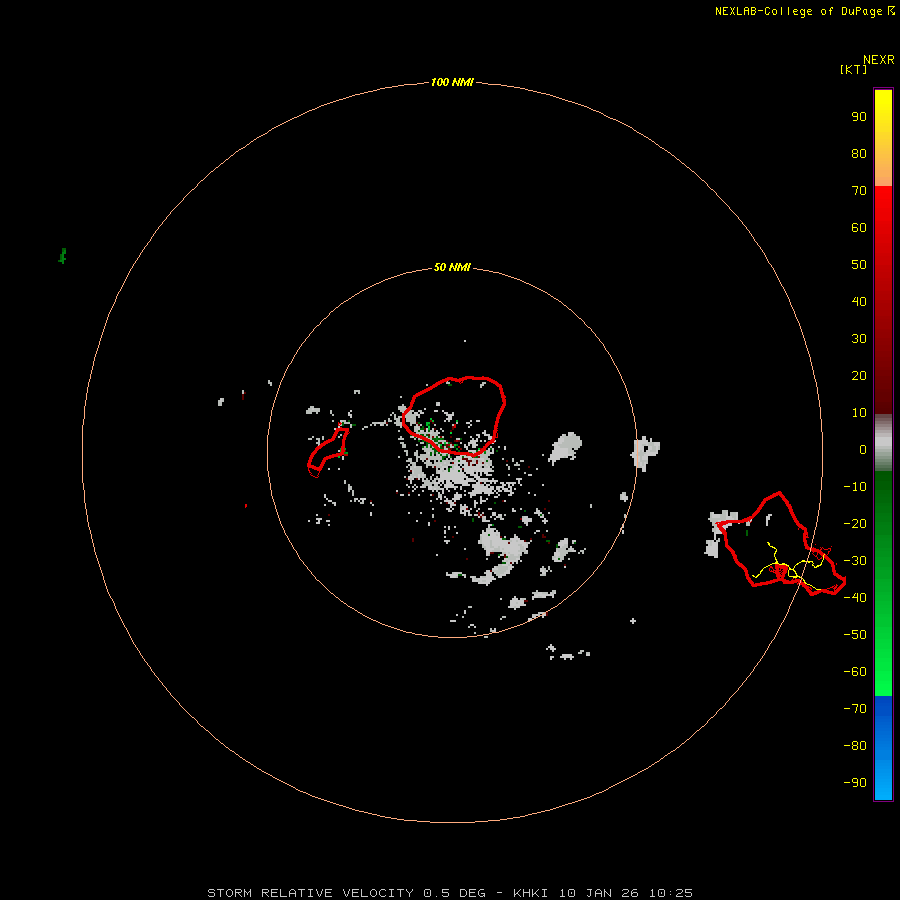Viewport: 900px width, 900px height.
Task: Click the small western red outlined island
Action: coord(328,452)
